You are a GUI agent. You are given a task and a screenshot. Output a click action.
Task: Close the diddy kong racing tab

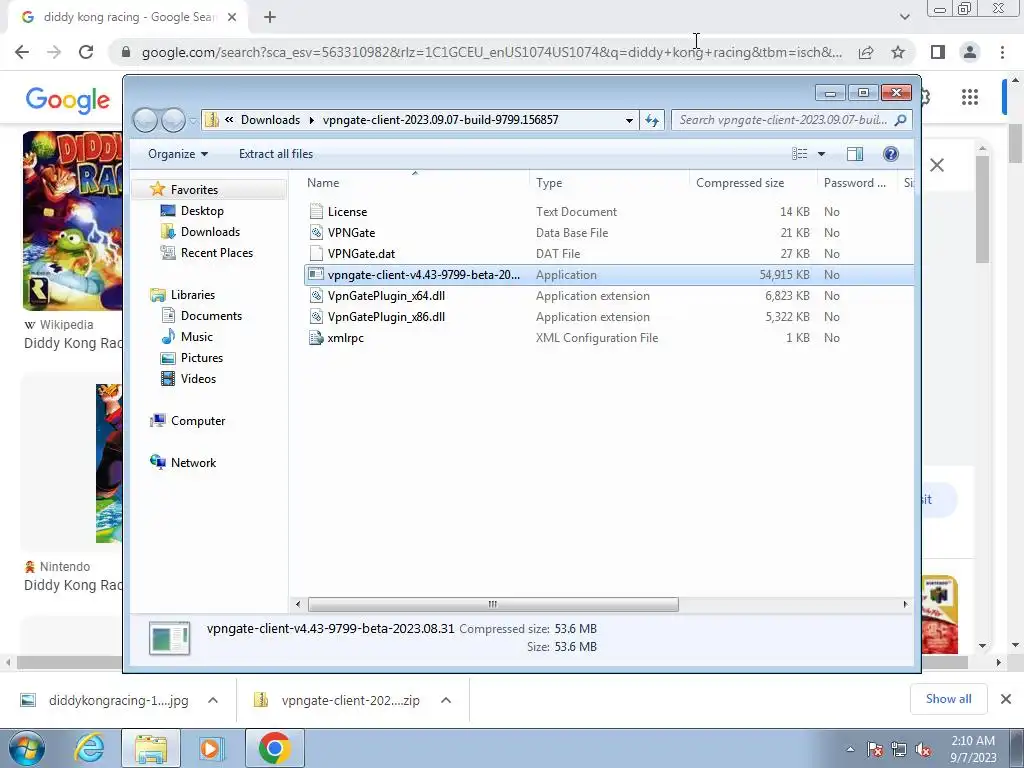point(232,17)
